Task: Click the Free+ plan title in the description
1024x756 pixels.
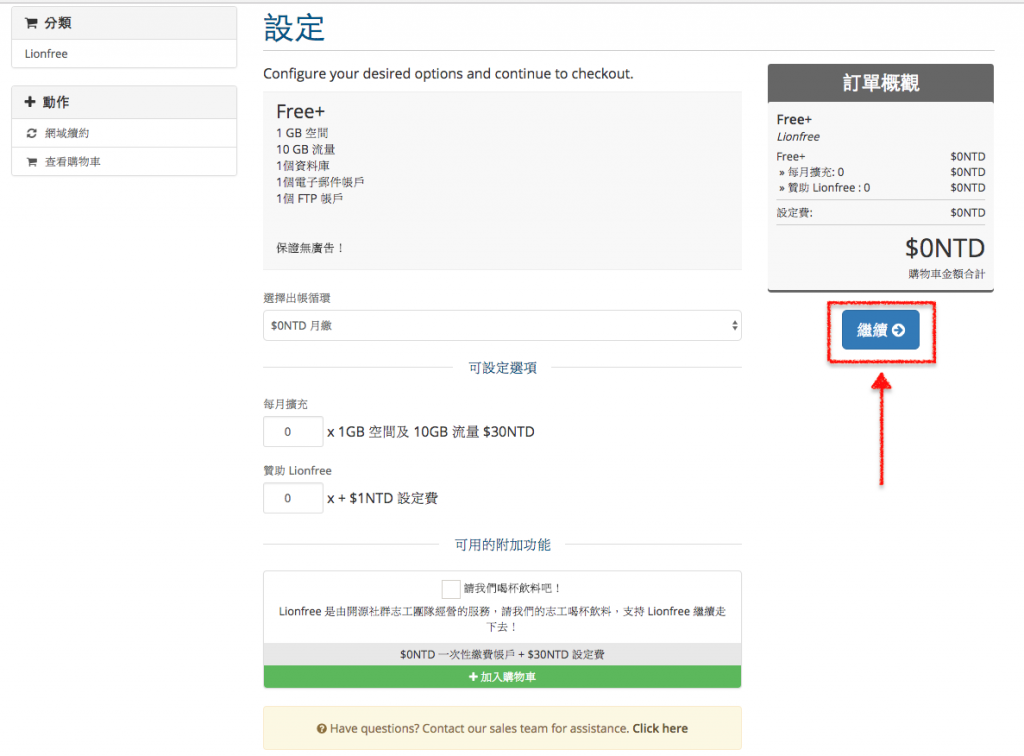Action: (300, 112)
